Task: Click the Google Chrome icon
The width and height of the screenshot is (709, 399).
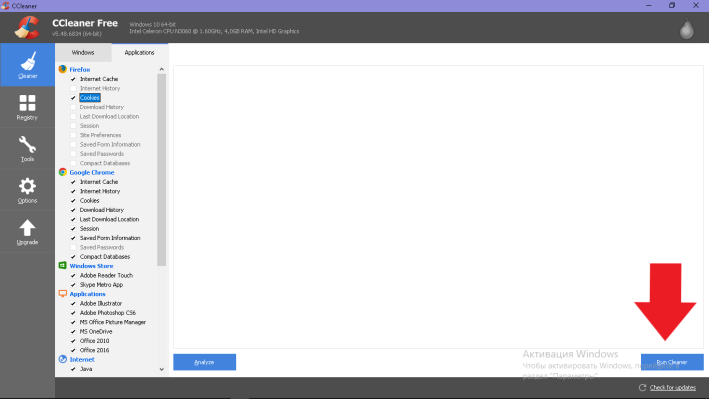Action: pos(63,172)
